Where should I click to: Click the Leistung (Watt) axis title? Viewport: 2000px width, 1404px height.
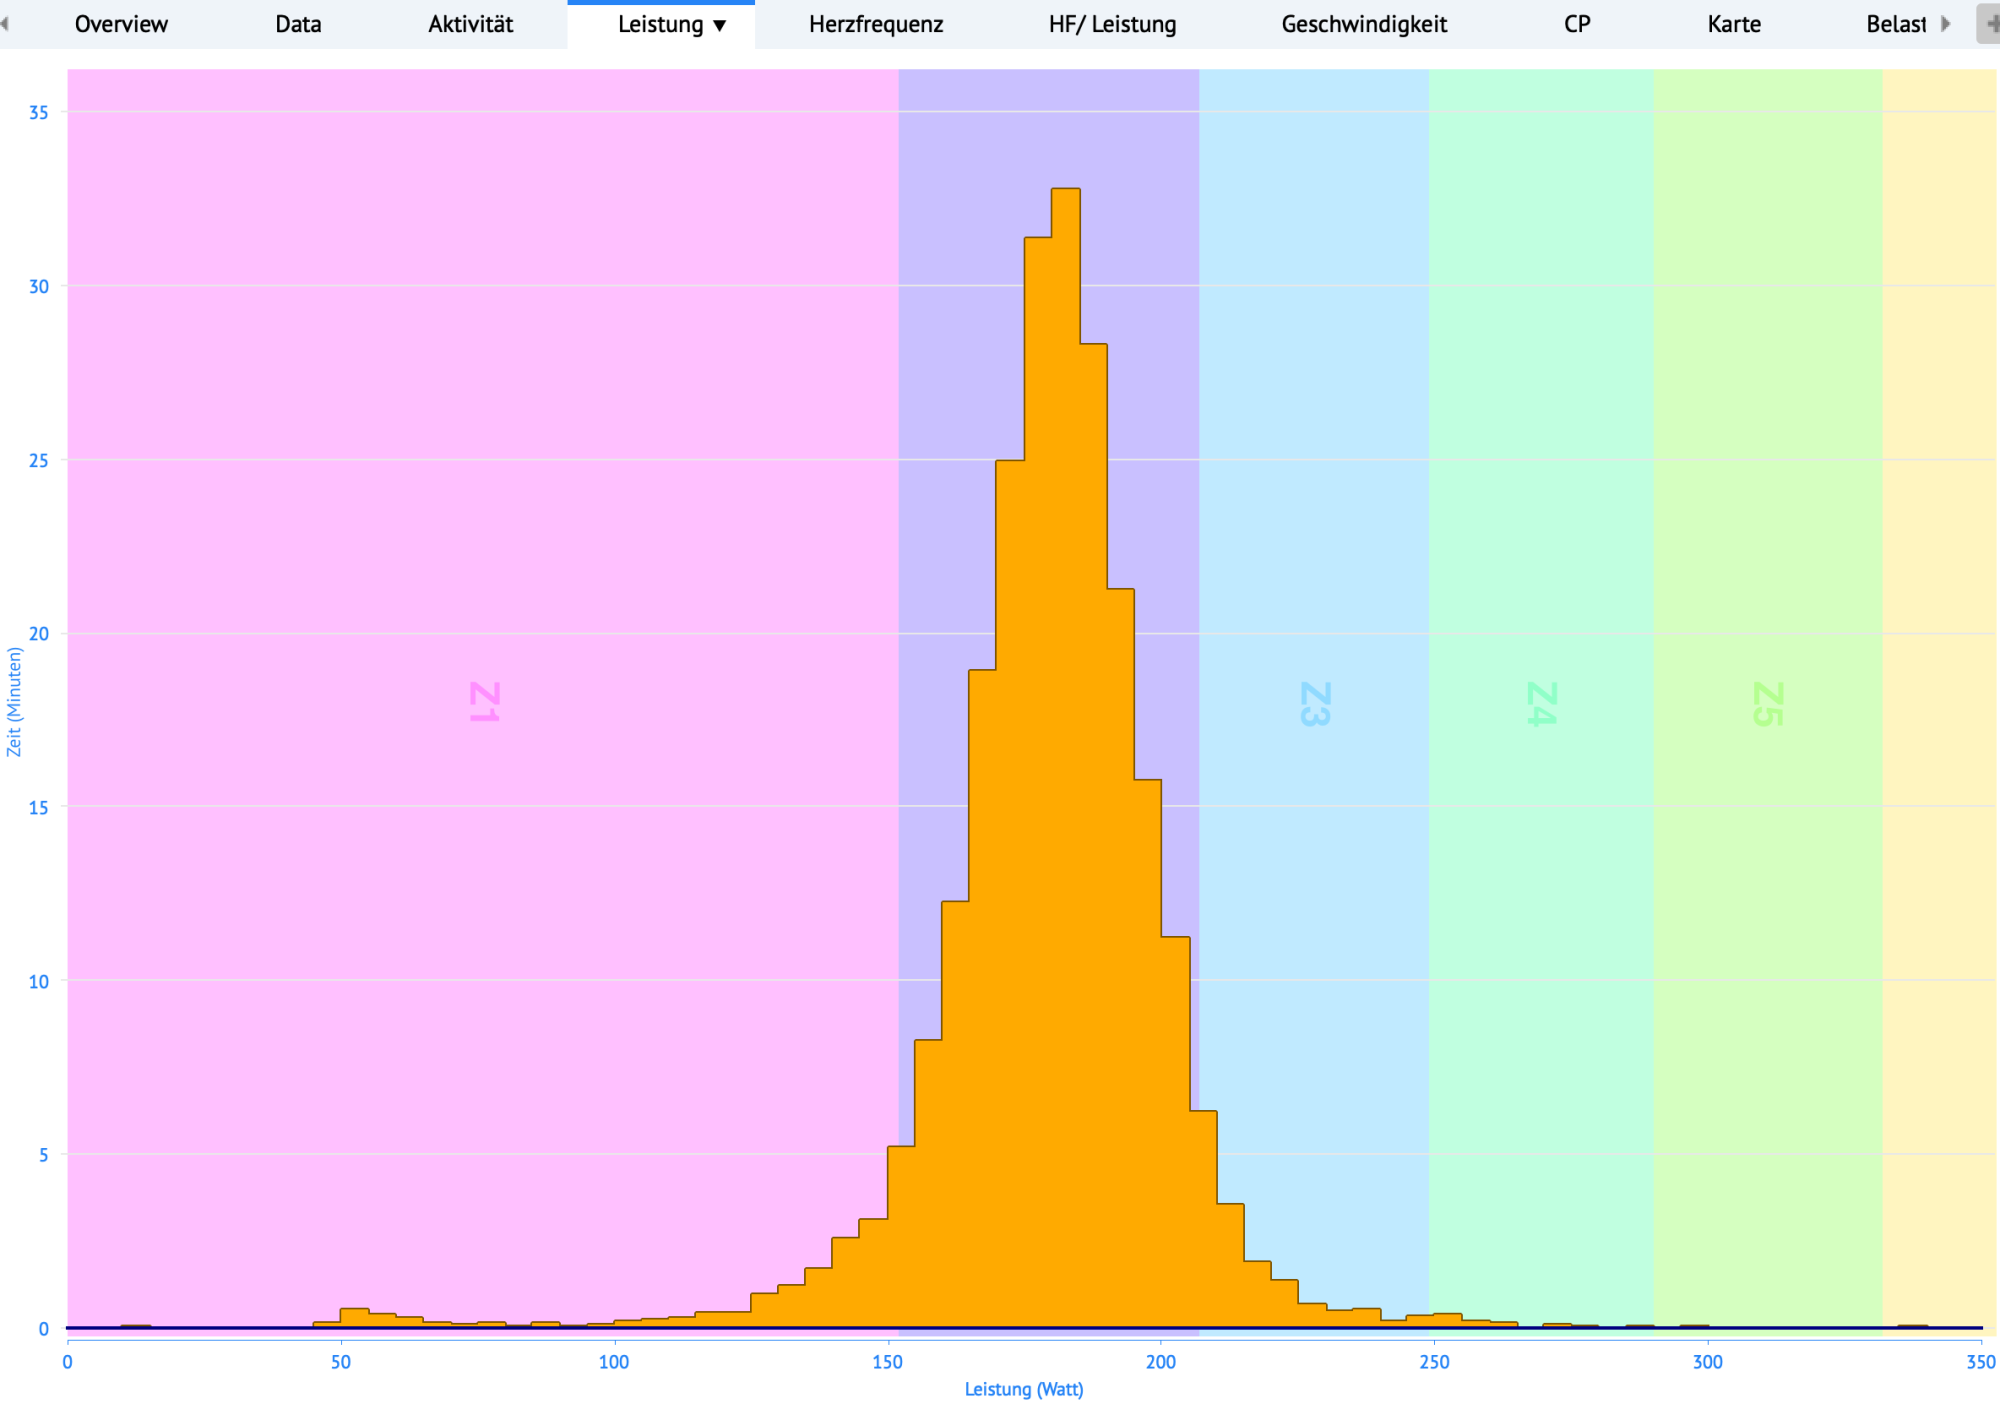[x=1023, y=1389]
